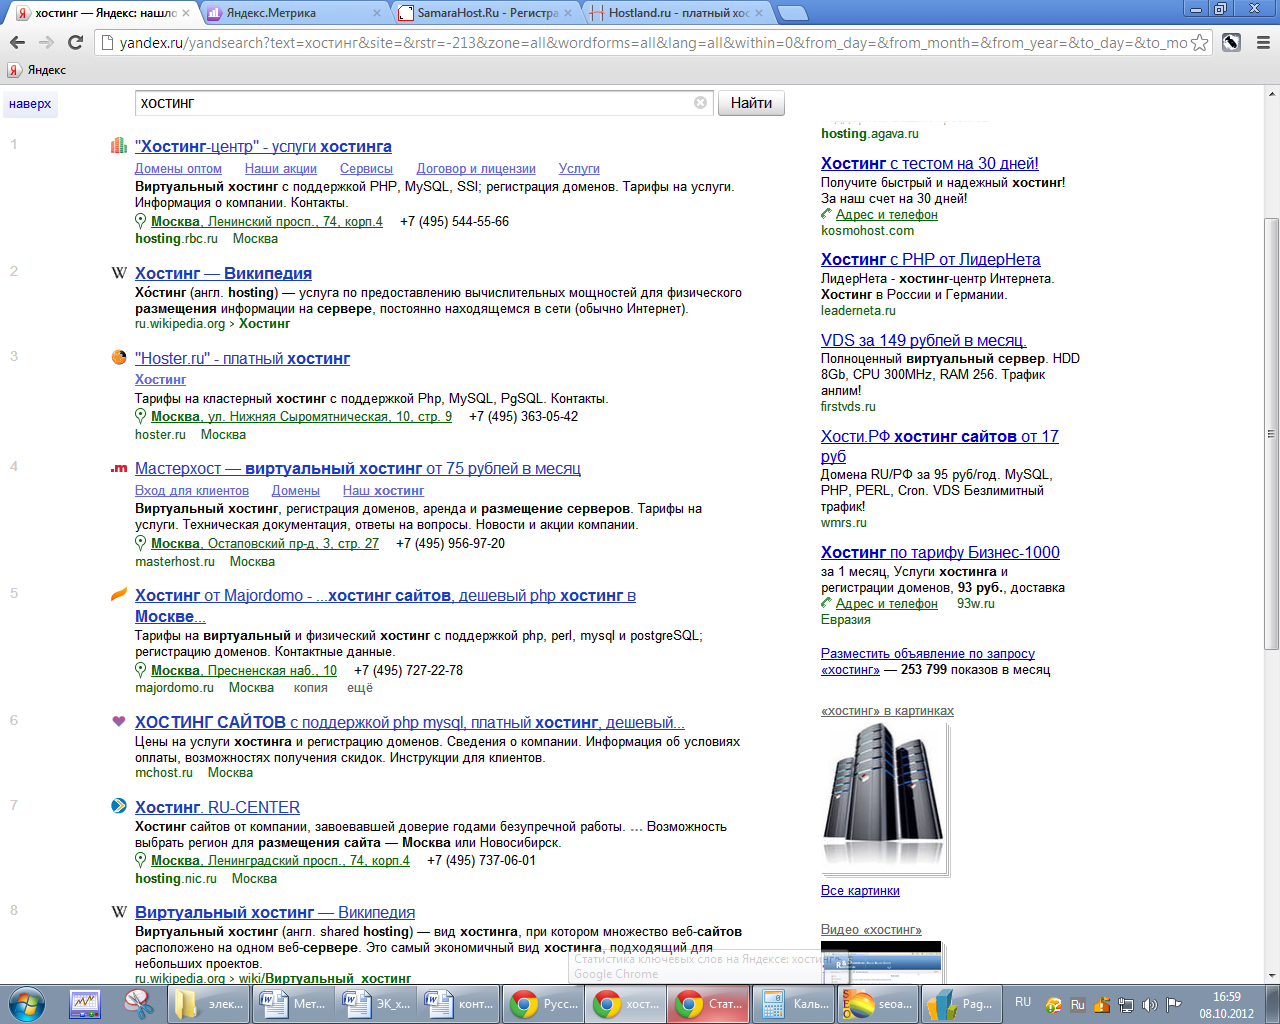Viewport: 1280px width, 1024px height.
Task: Open the Яндекс bookmark in bookmarks bar
Action: point(37,70)
